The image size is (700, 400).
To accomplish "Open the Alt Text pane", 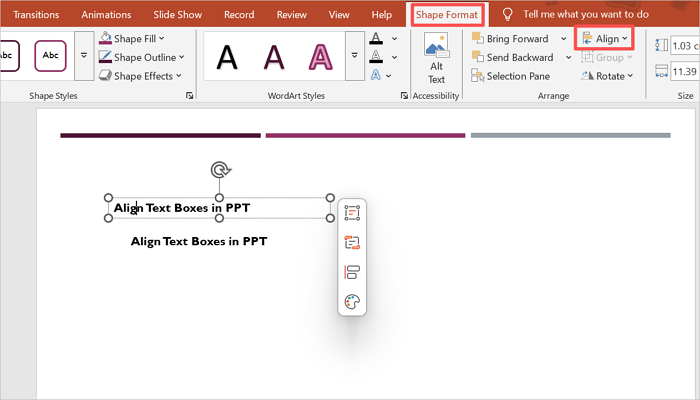I will [x=436, y=58].
